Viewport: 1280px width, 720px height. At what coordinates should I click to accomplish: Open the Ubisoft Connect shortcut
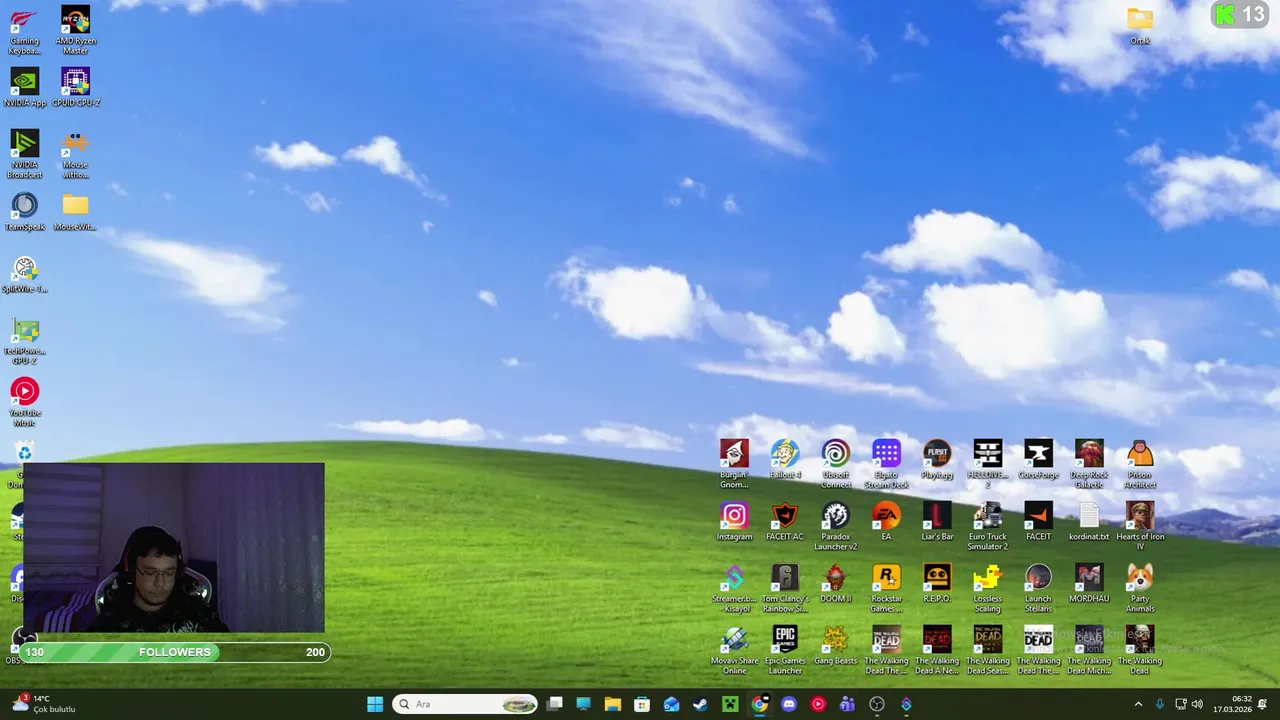(836, 465)
